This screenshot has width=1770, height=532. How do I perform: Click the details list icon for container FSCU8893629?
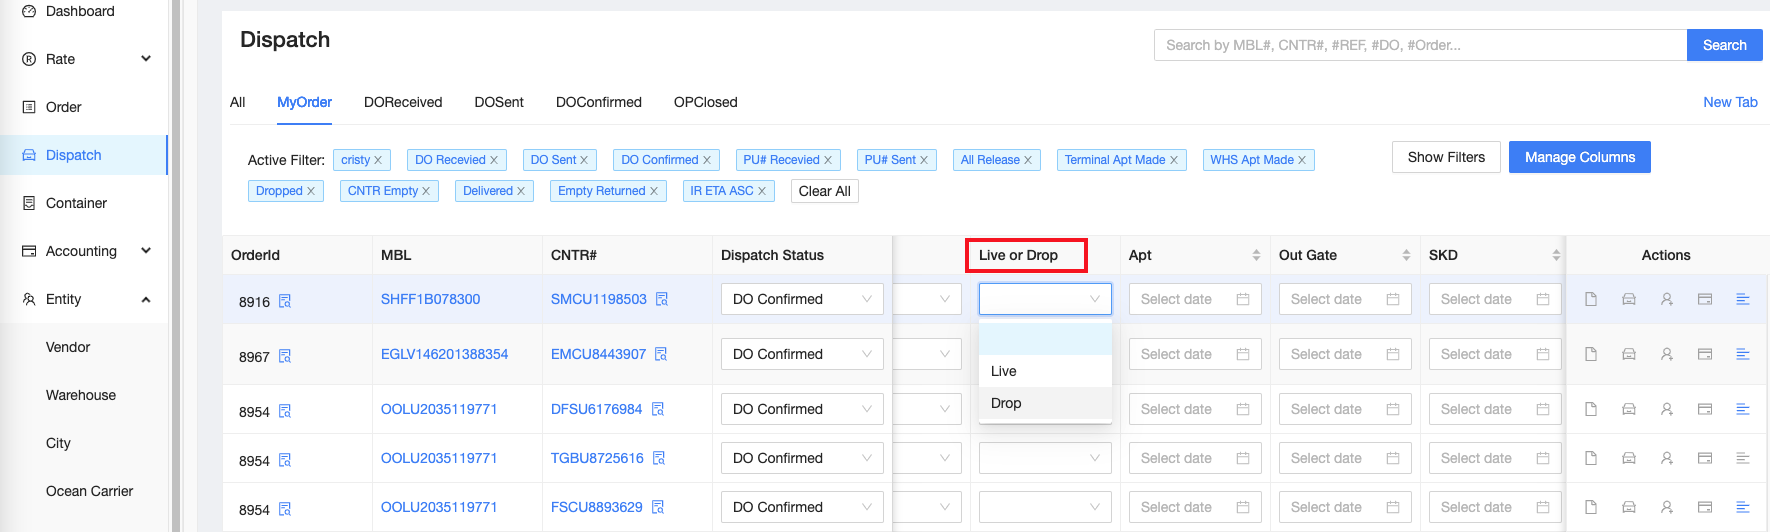point(1743,507)
